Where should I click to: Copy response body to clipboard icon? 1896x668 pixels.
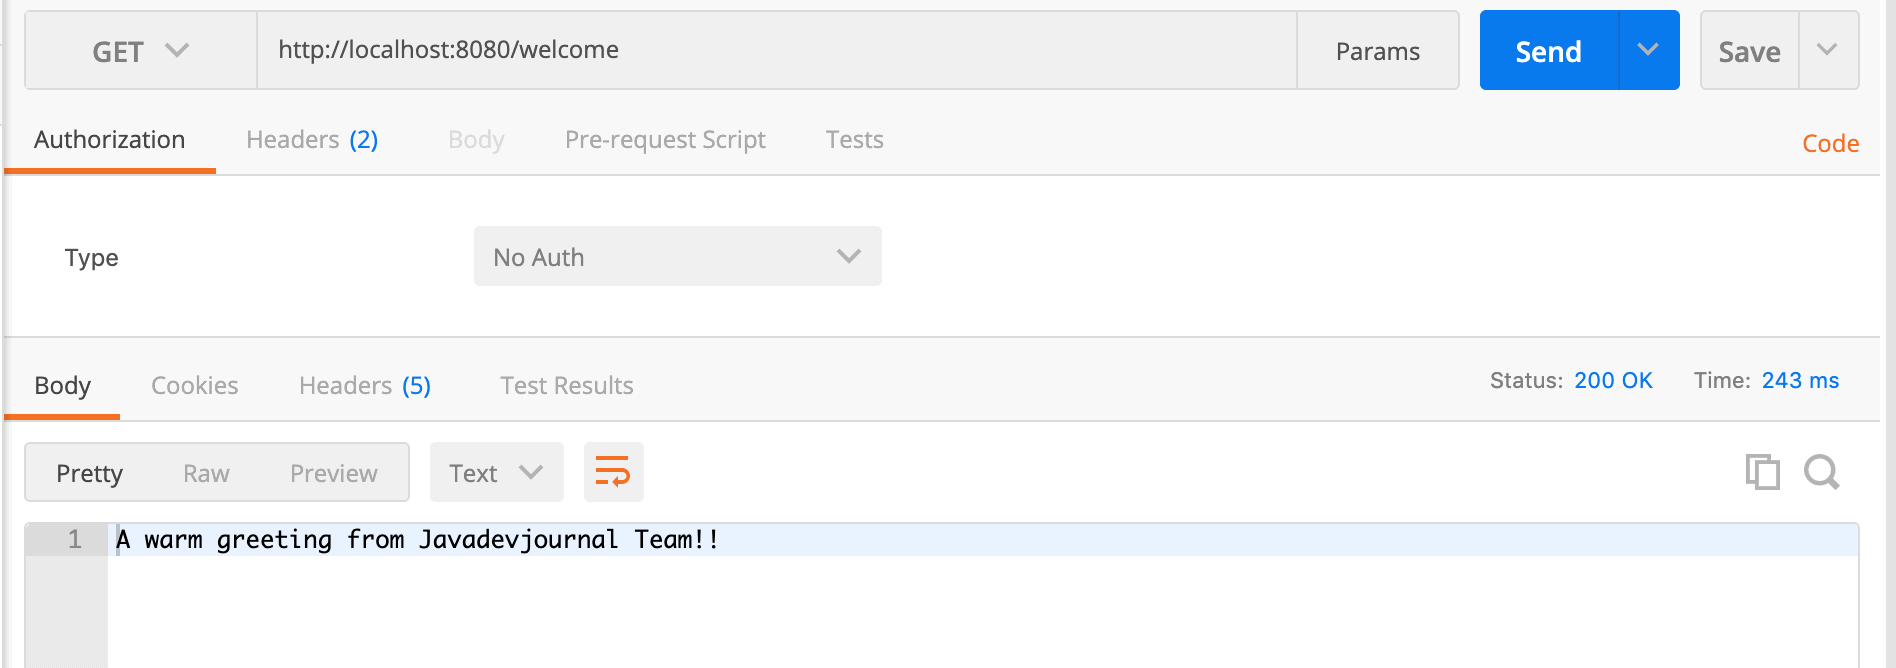(1762, 472)
